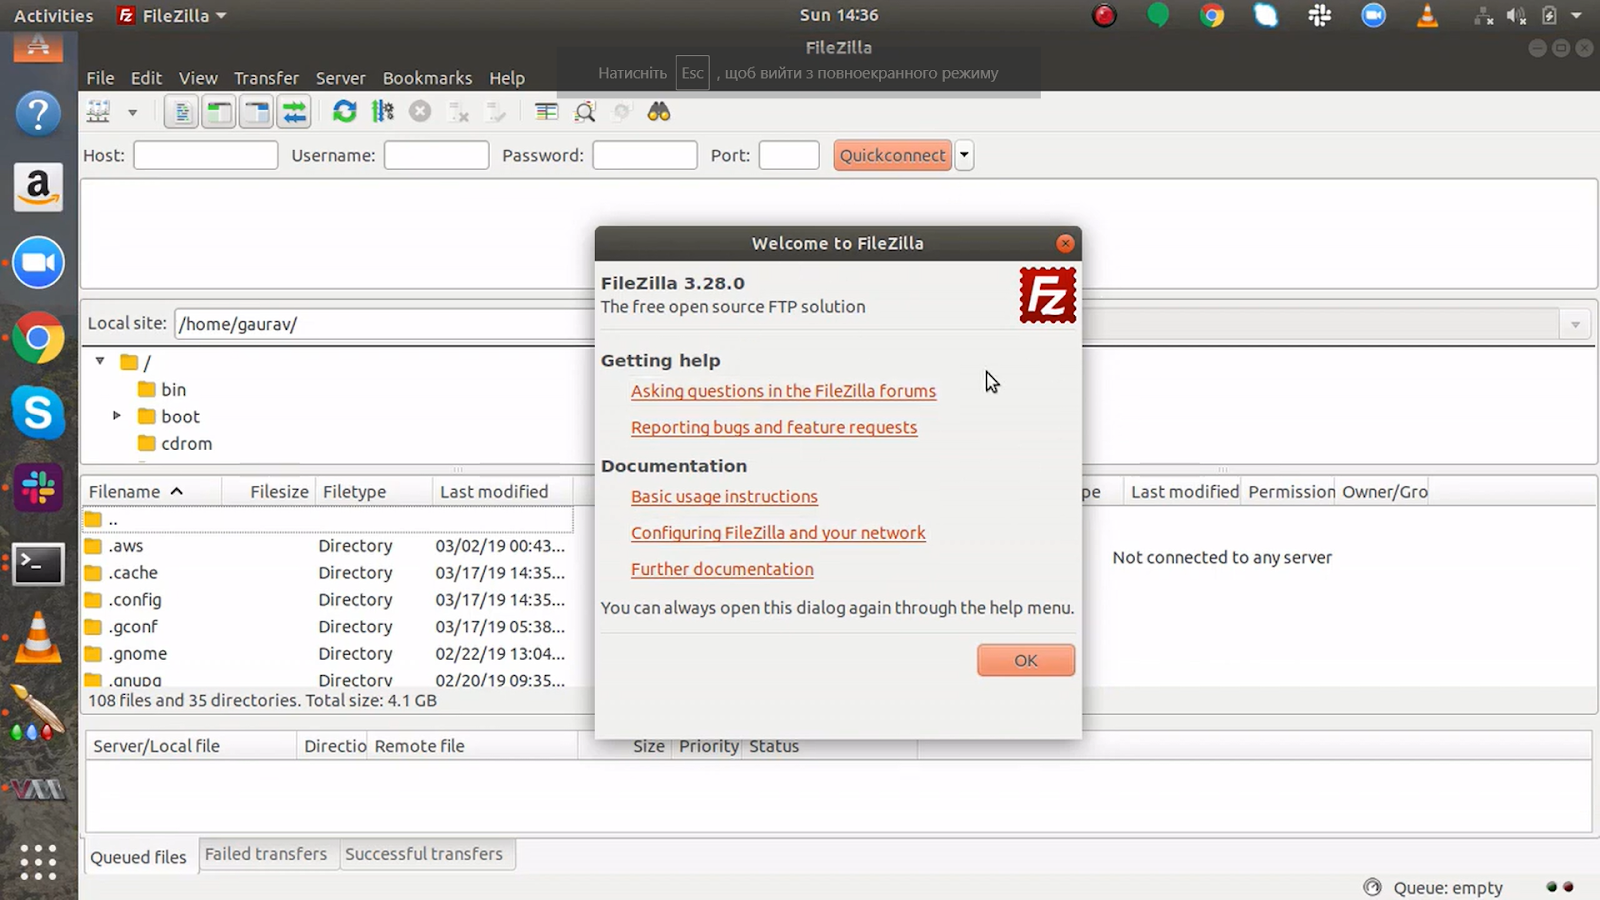Open Site Manager dropdown arrow in toolbar
Image resolution: width=1600 pixels, height=900 pixels.
click(x=132, y=113)
